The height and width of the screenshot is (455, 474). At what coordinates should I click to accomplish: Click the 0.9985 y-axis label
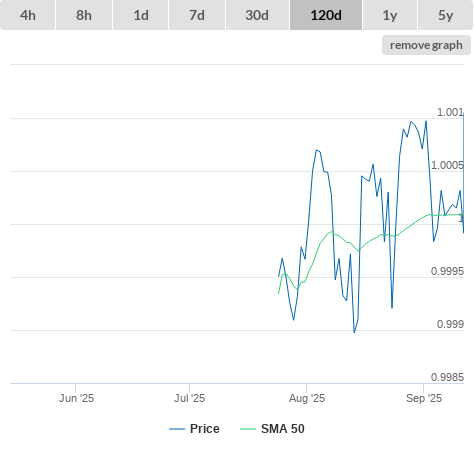(447, 377)
